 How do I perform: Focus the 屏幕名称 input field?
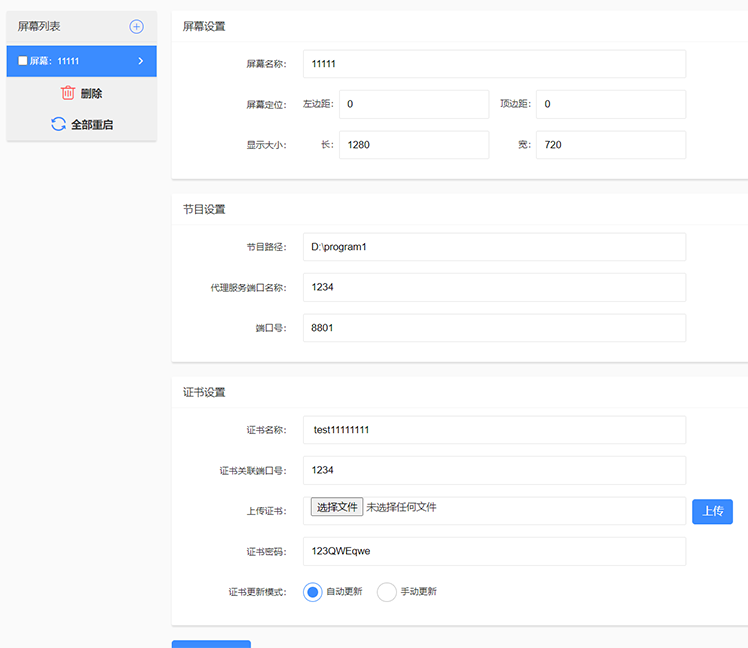pos(494,64)
